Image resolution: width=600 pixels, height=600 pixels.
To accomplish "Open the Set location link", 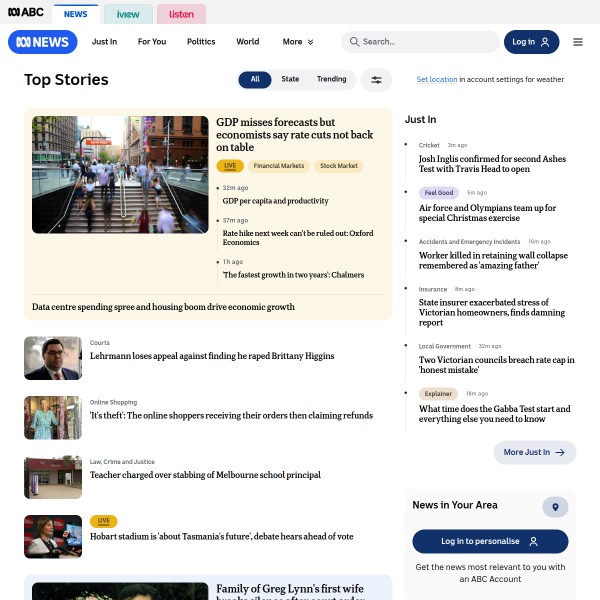I will coord(437,79).
